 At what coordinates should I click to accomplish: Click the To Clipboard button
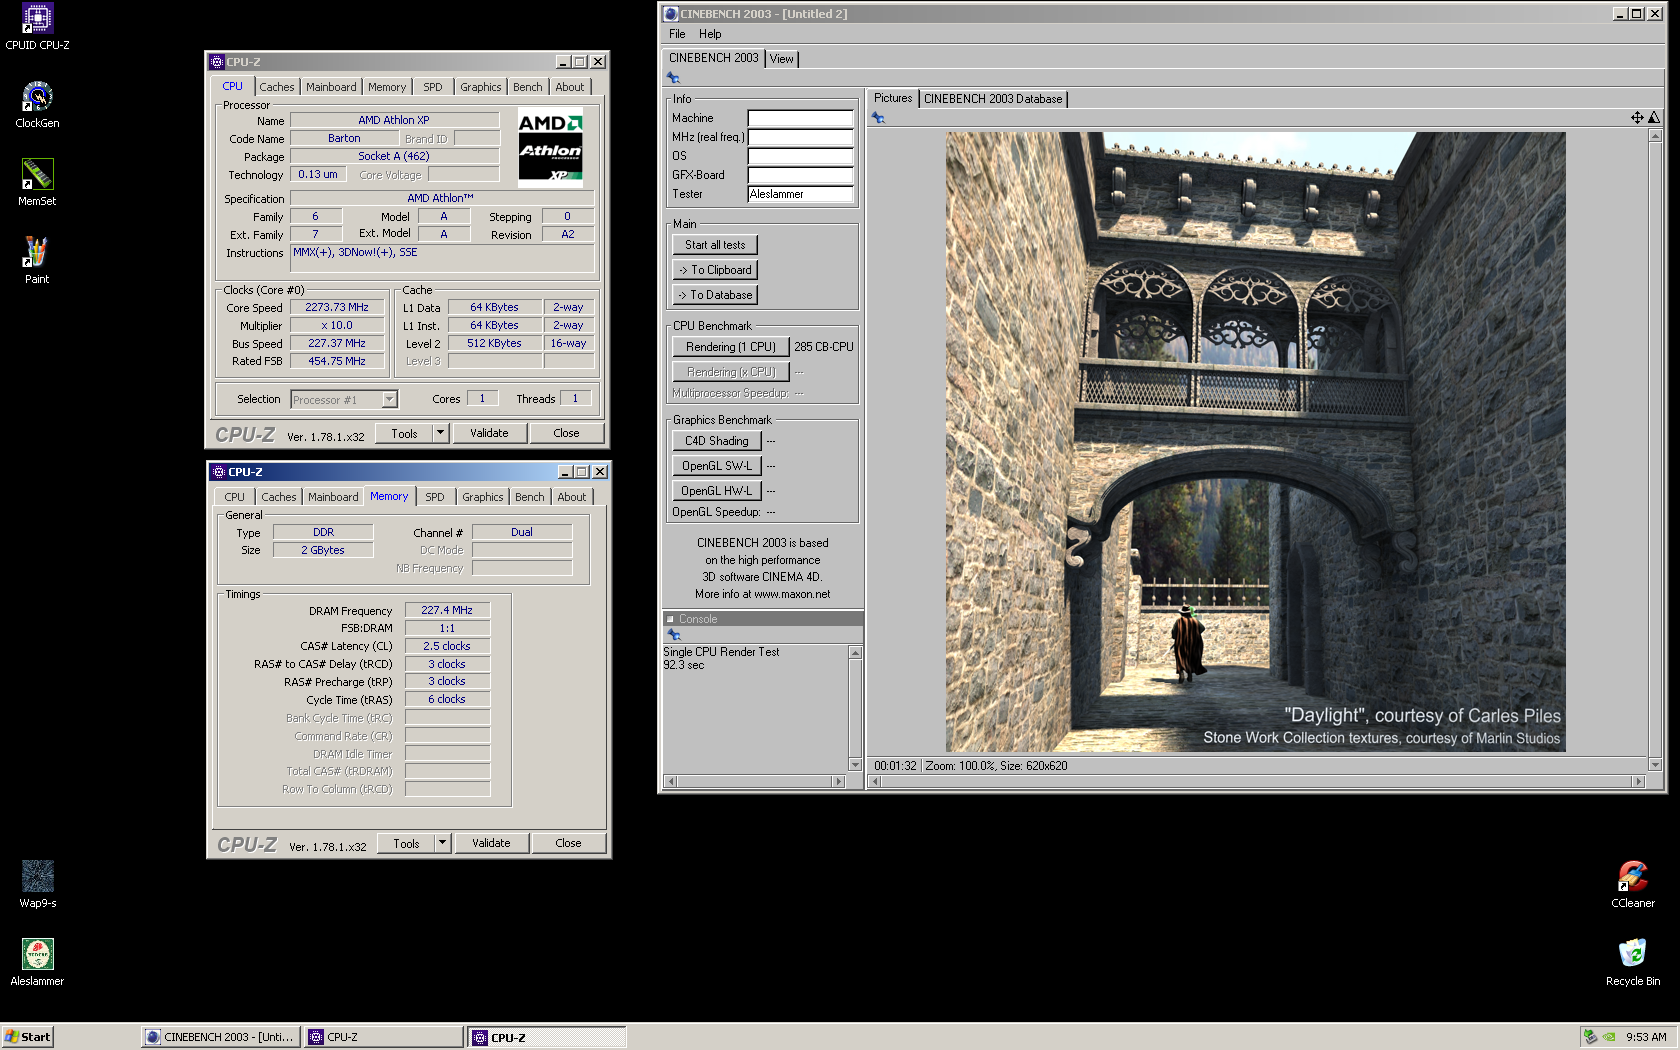tap(715, 270)
